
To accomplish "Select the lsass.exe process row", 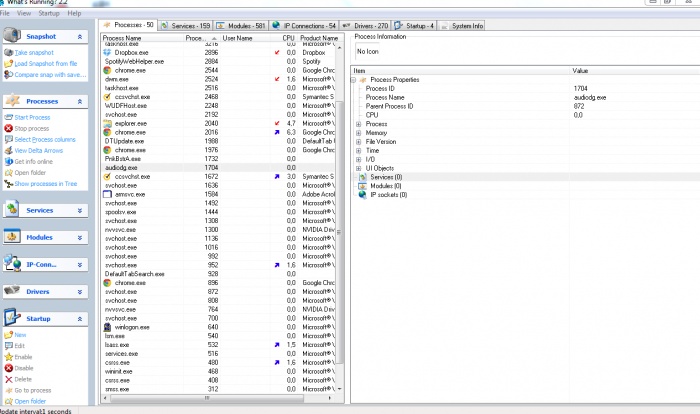I will [218, 345].
